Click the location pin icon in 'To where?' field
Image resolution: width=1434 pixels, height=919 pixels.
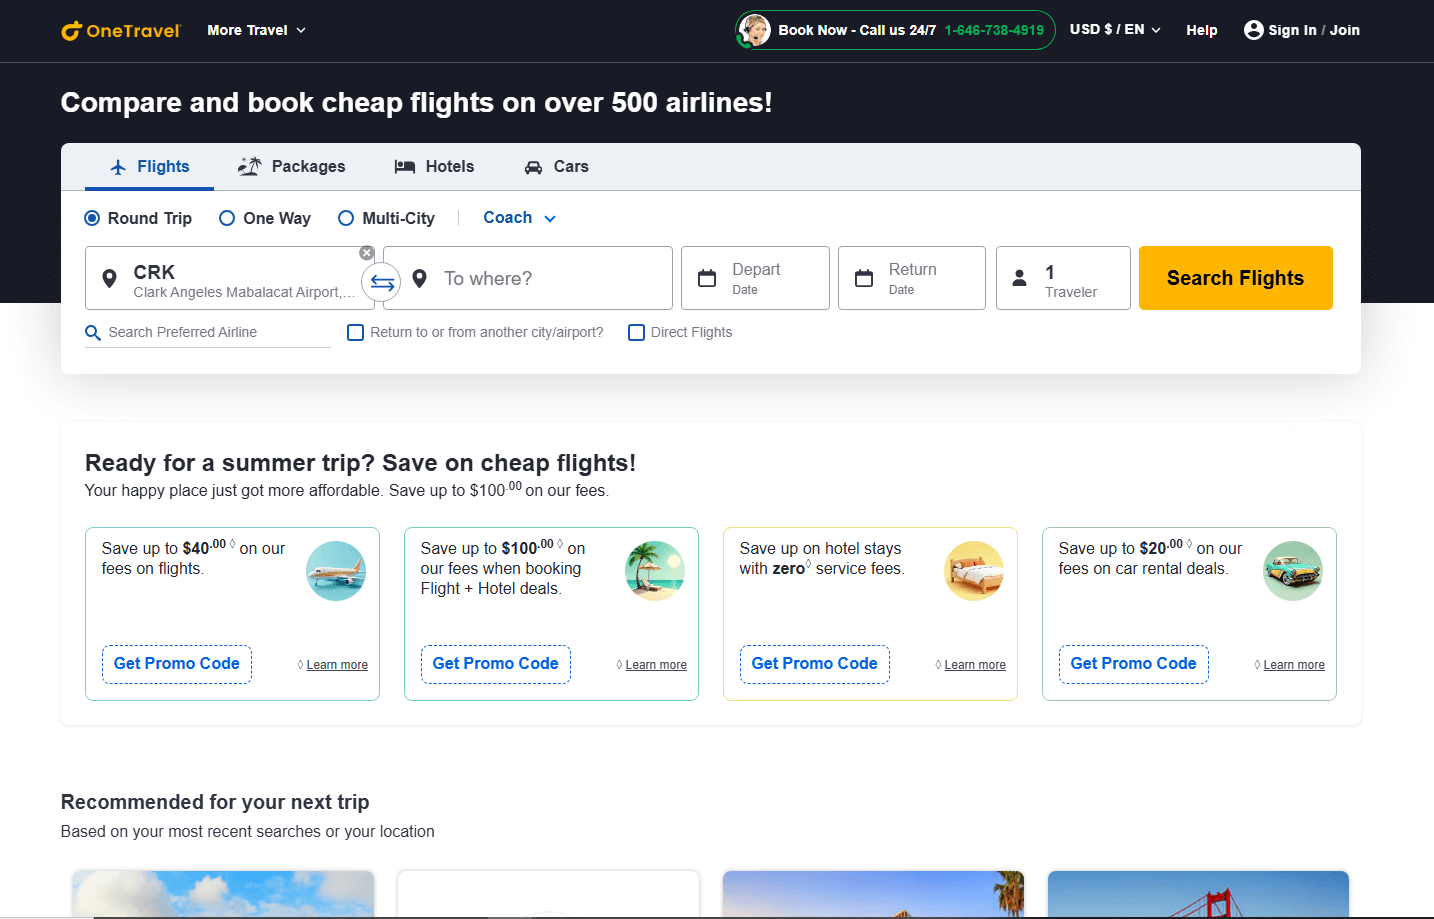(420, 277)
